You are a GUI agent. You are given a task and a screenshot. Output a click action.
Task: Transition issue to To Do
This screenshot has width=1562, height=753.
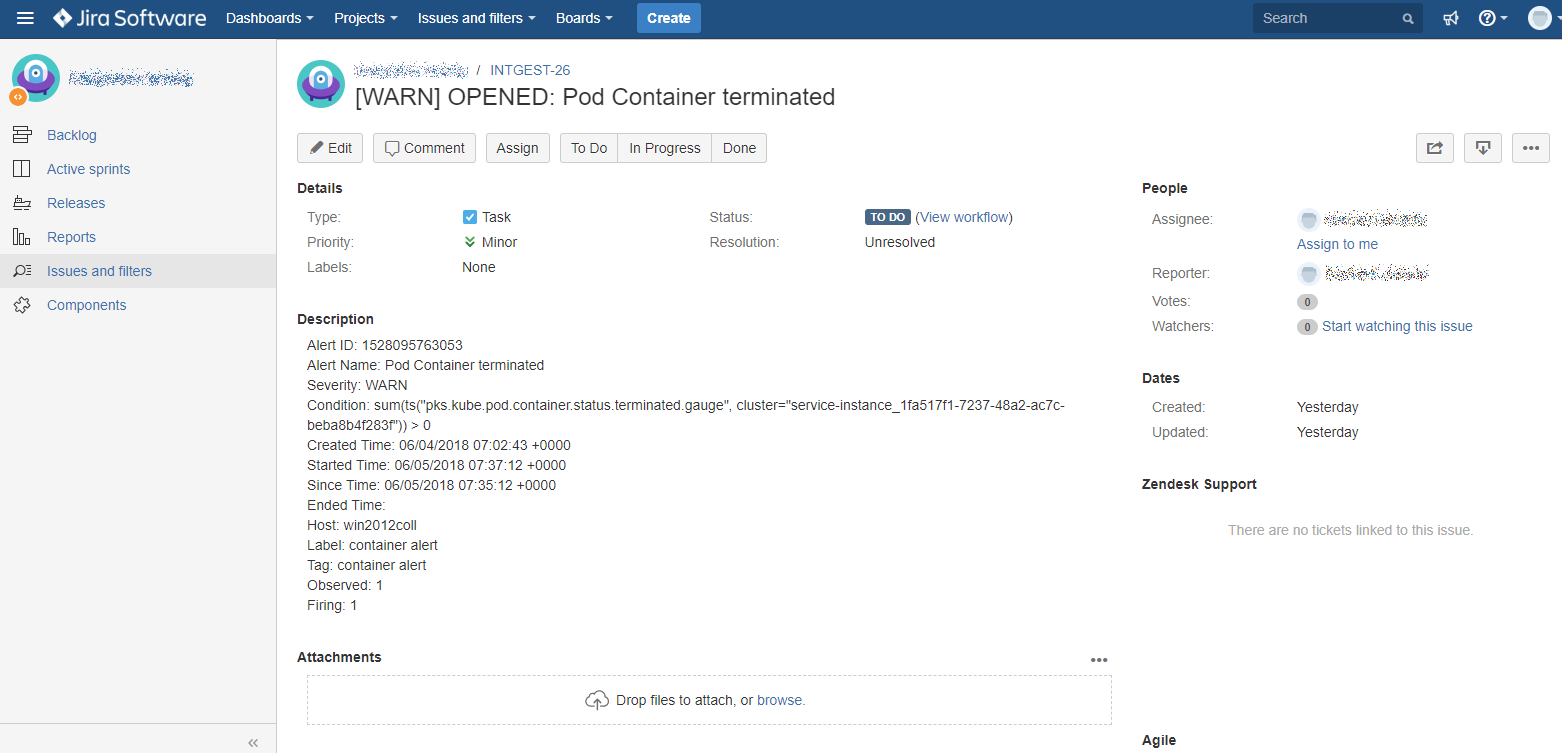(589, 148)
